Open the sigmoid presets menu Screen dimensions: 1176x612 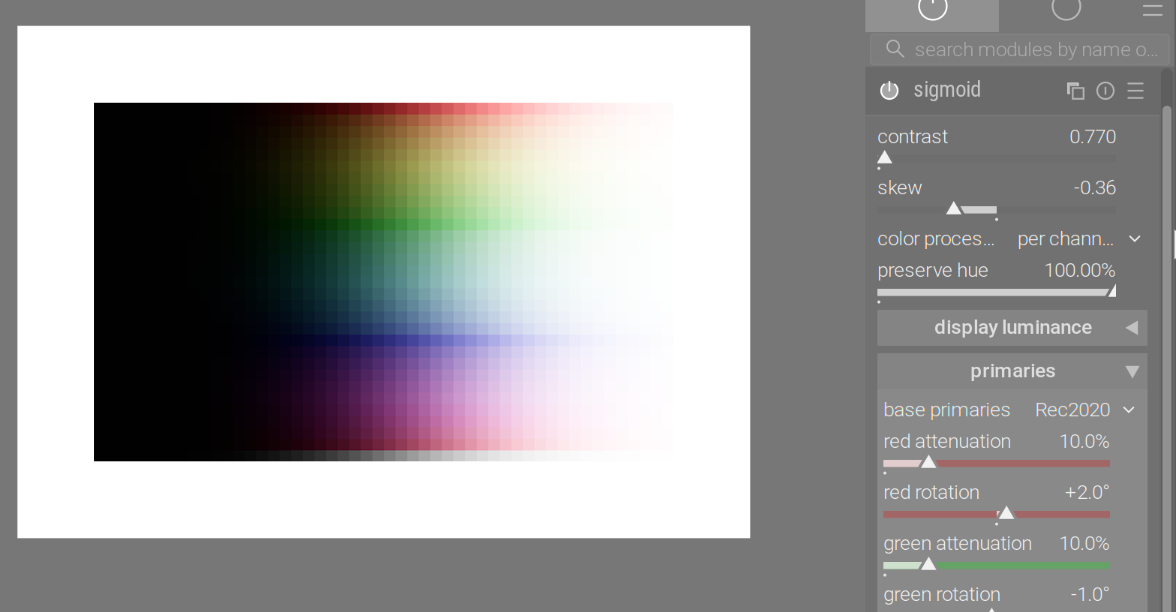1135,91
